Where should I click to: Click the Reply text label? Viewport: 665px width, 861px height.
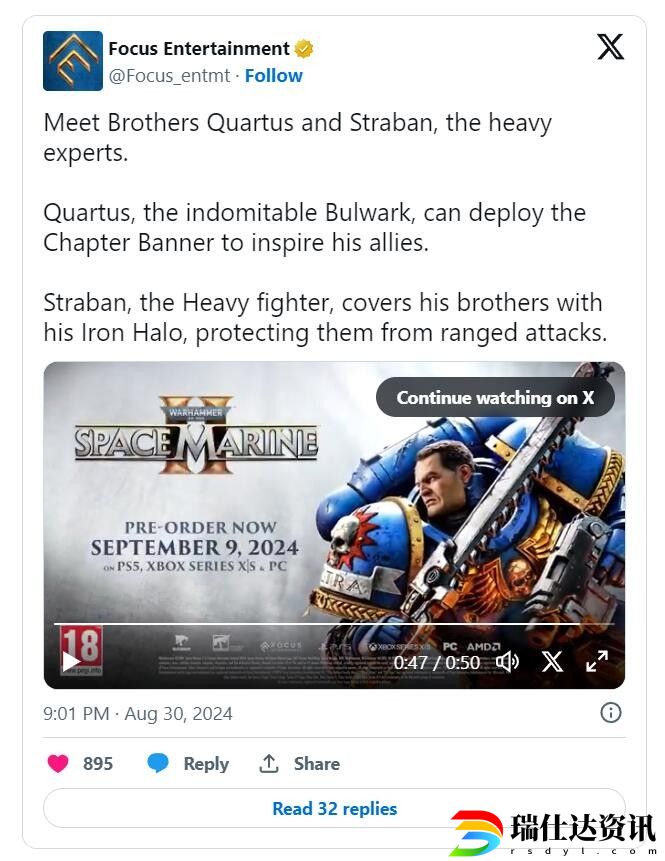click(206, 763)
